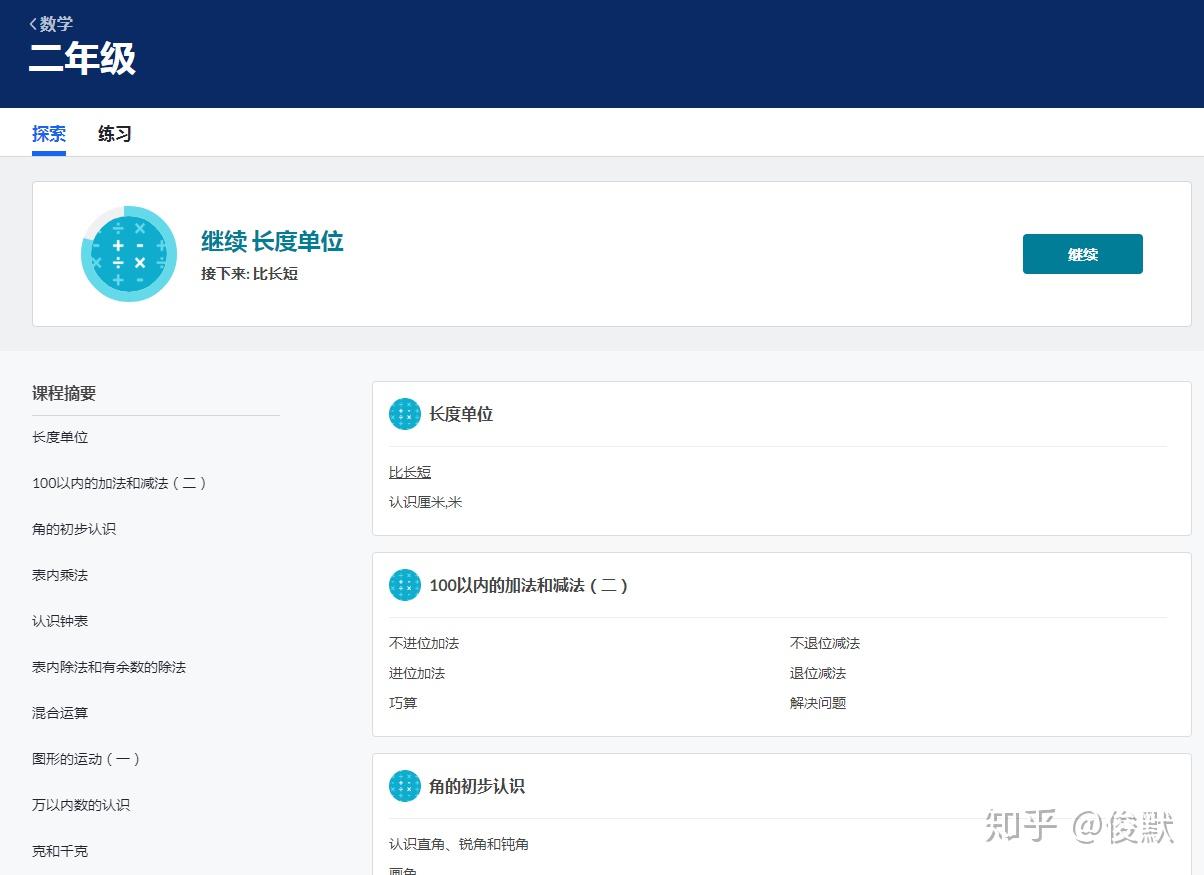This screenshot has height=875, width=1204.
Task: Jump to 表内除法和有余数的除法 in summary
Action: [109, 667]
